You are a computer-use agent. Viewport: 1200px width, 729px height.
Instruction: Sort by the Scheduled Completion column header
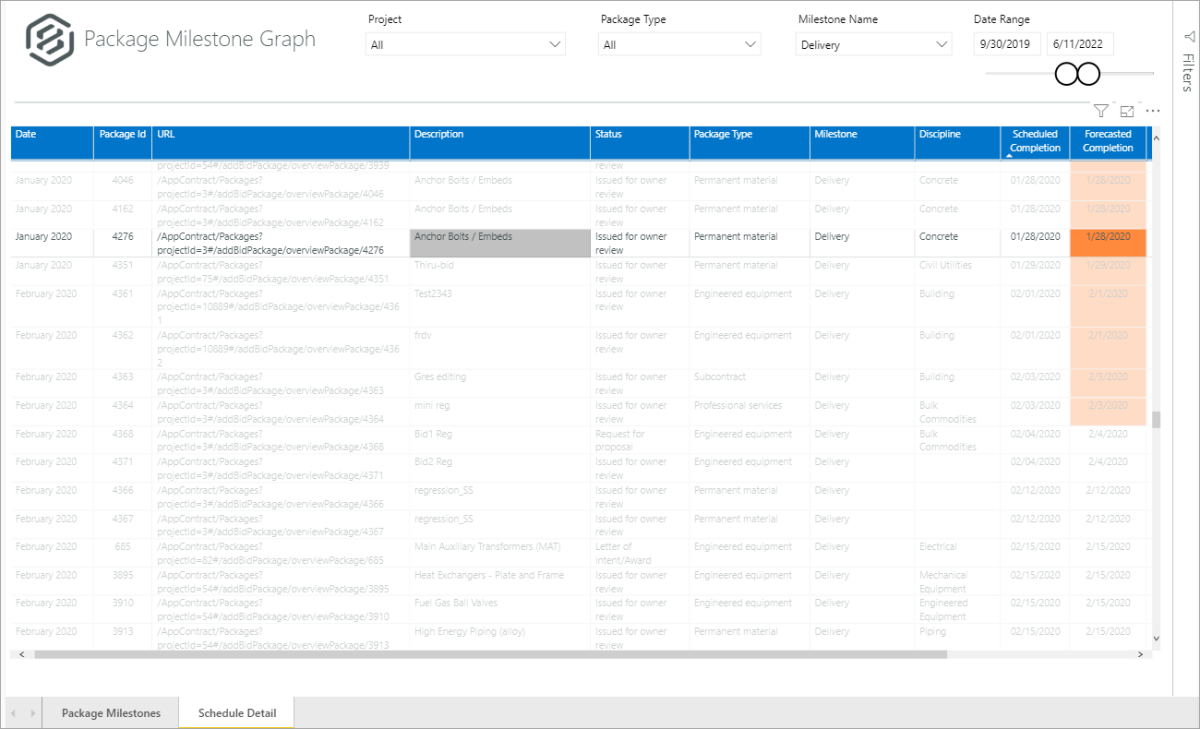click(1034, 141)
